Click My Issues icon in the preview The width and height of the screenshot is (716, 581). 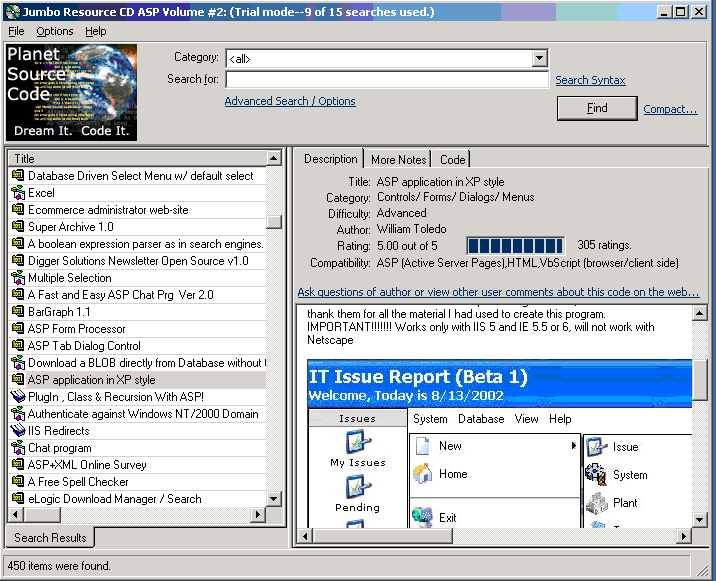tap(358, 442)
